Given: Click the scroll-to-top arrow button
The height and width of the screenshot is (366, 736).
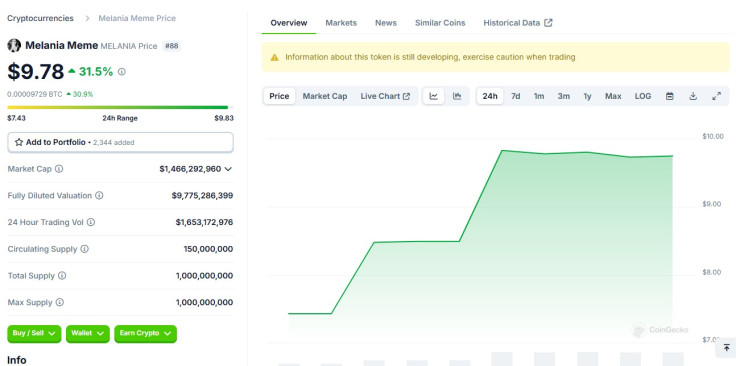Looking at the screenshot, I should (x=727, y=348).
